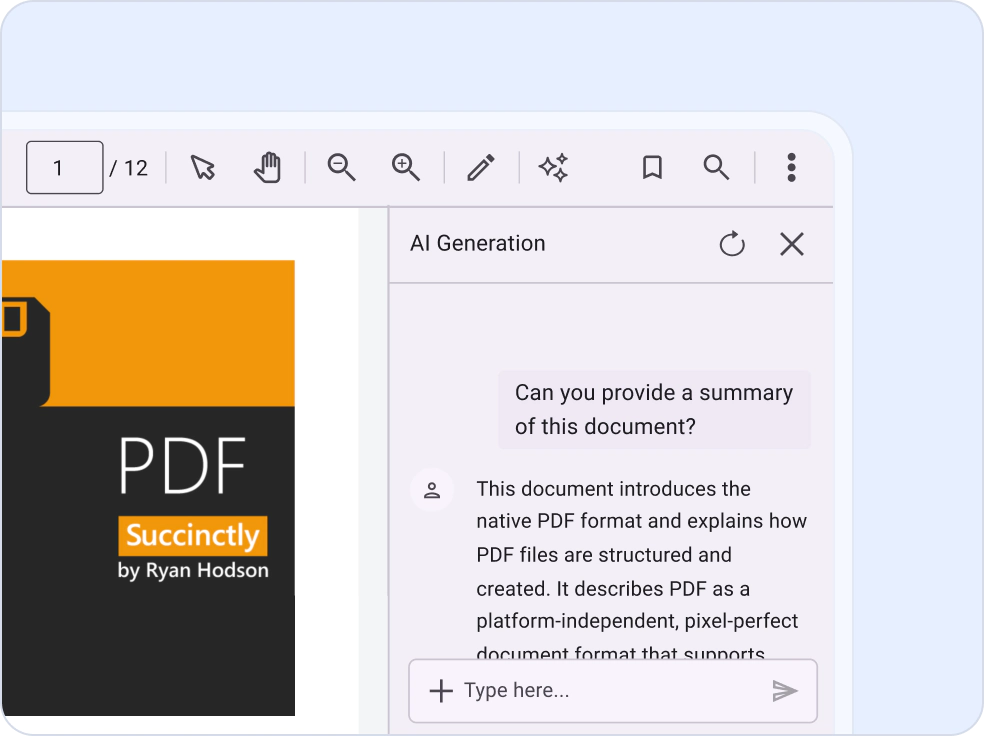Open the AI sparkle assistant
984x736 pixels.
554,168
